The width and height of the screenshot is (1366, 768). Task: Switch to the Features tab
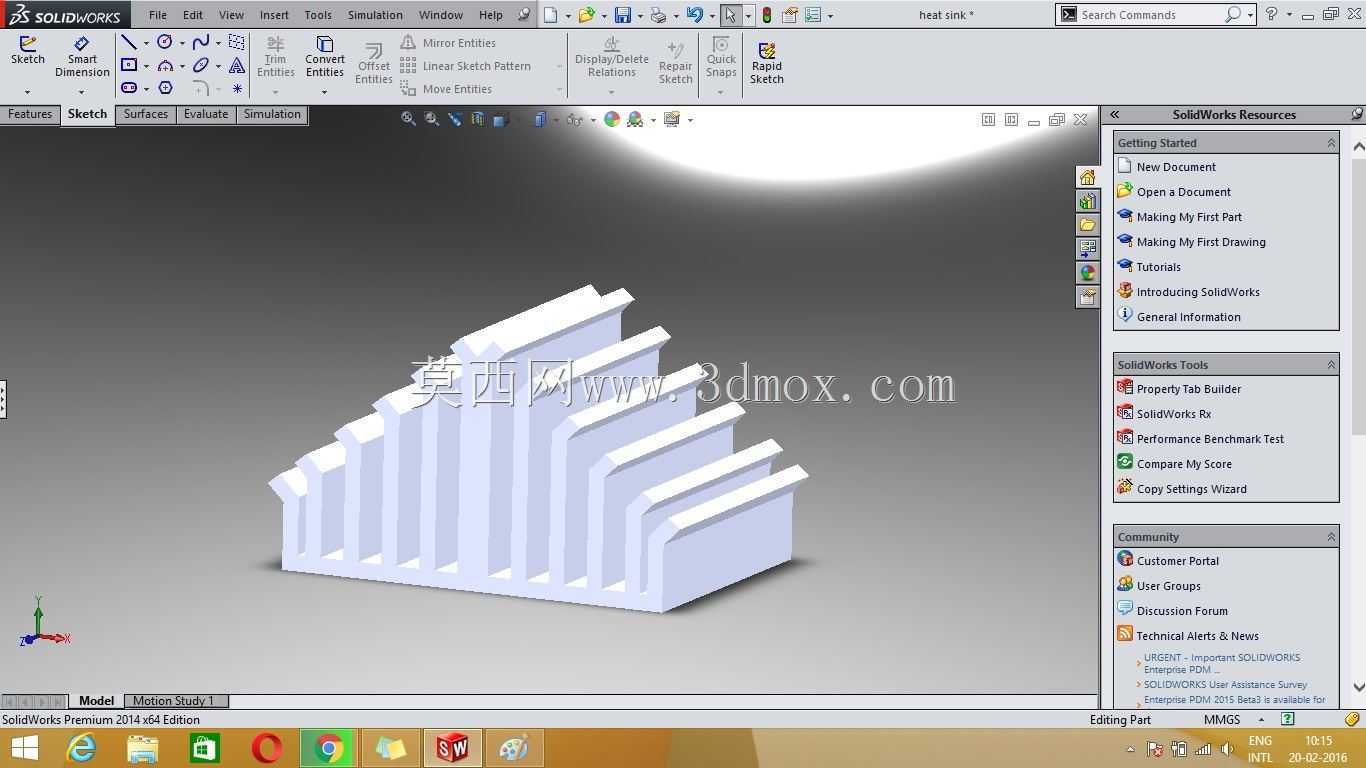(30, 114)
